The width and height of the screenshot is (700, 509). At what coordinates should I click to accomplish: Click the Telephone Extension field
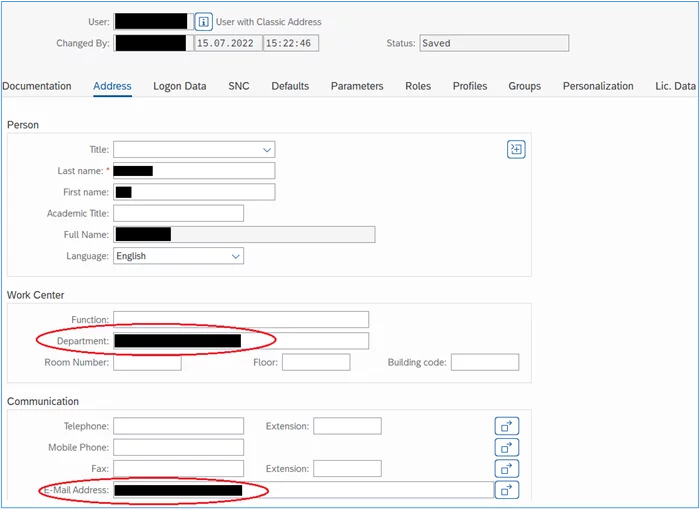[x=347, y=426]
